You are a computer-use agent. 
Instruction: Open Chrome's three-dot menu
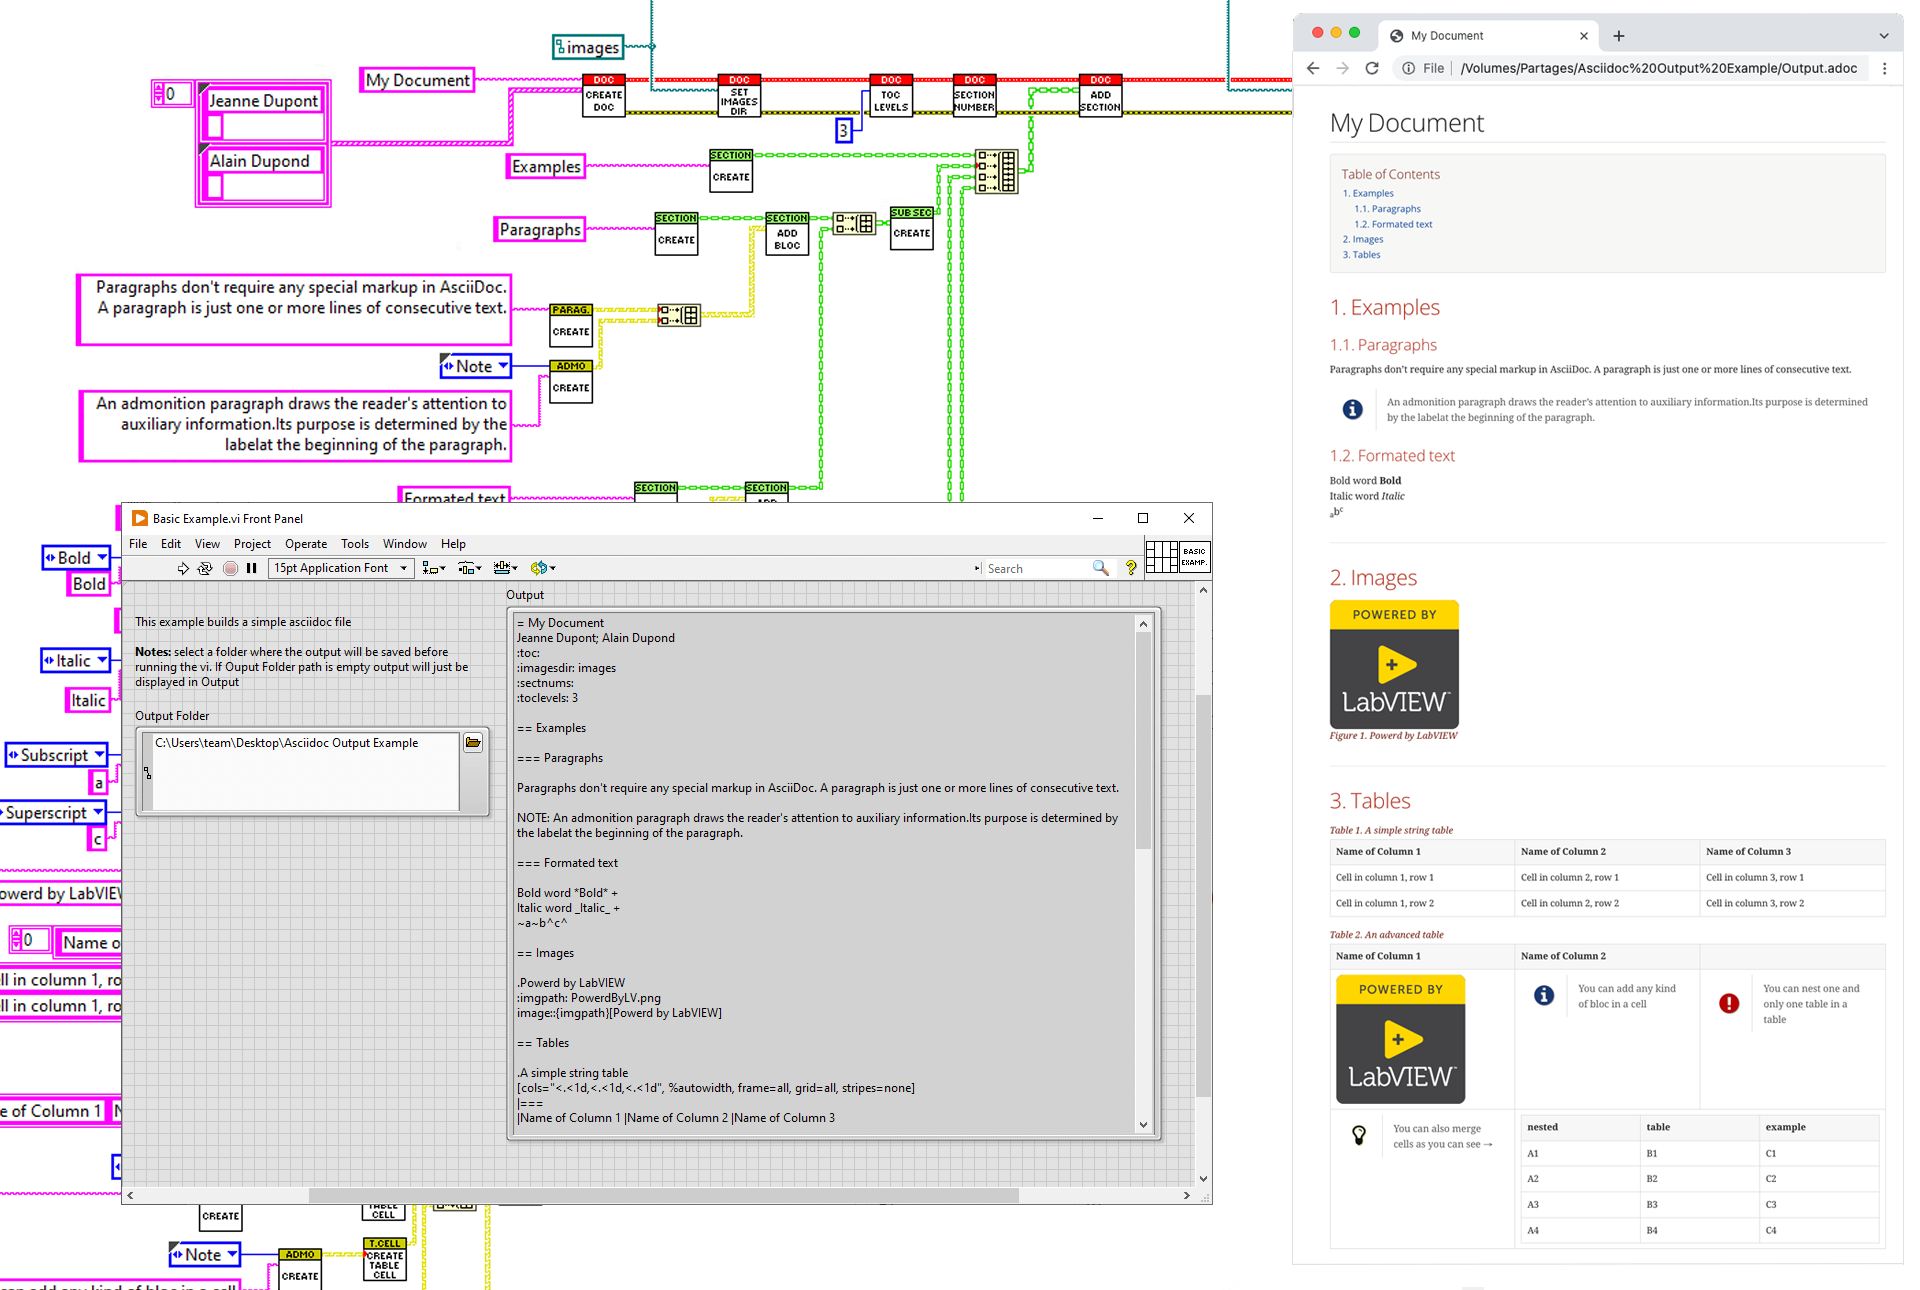[x=1885, y=68]
